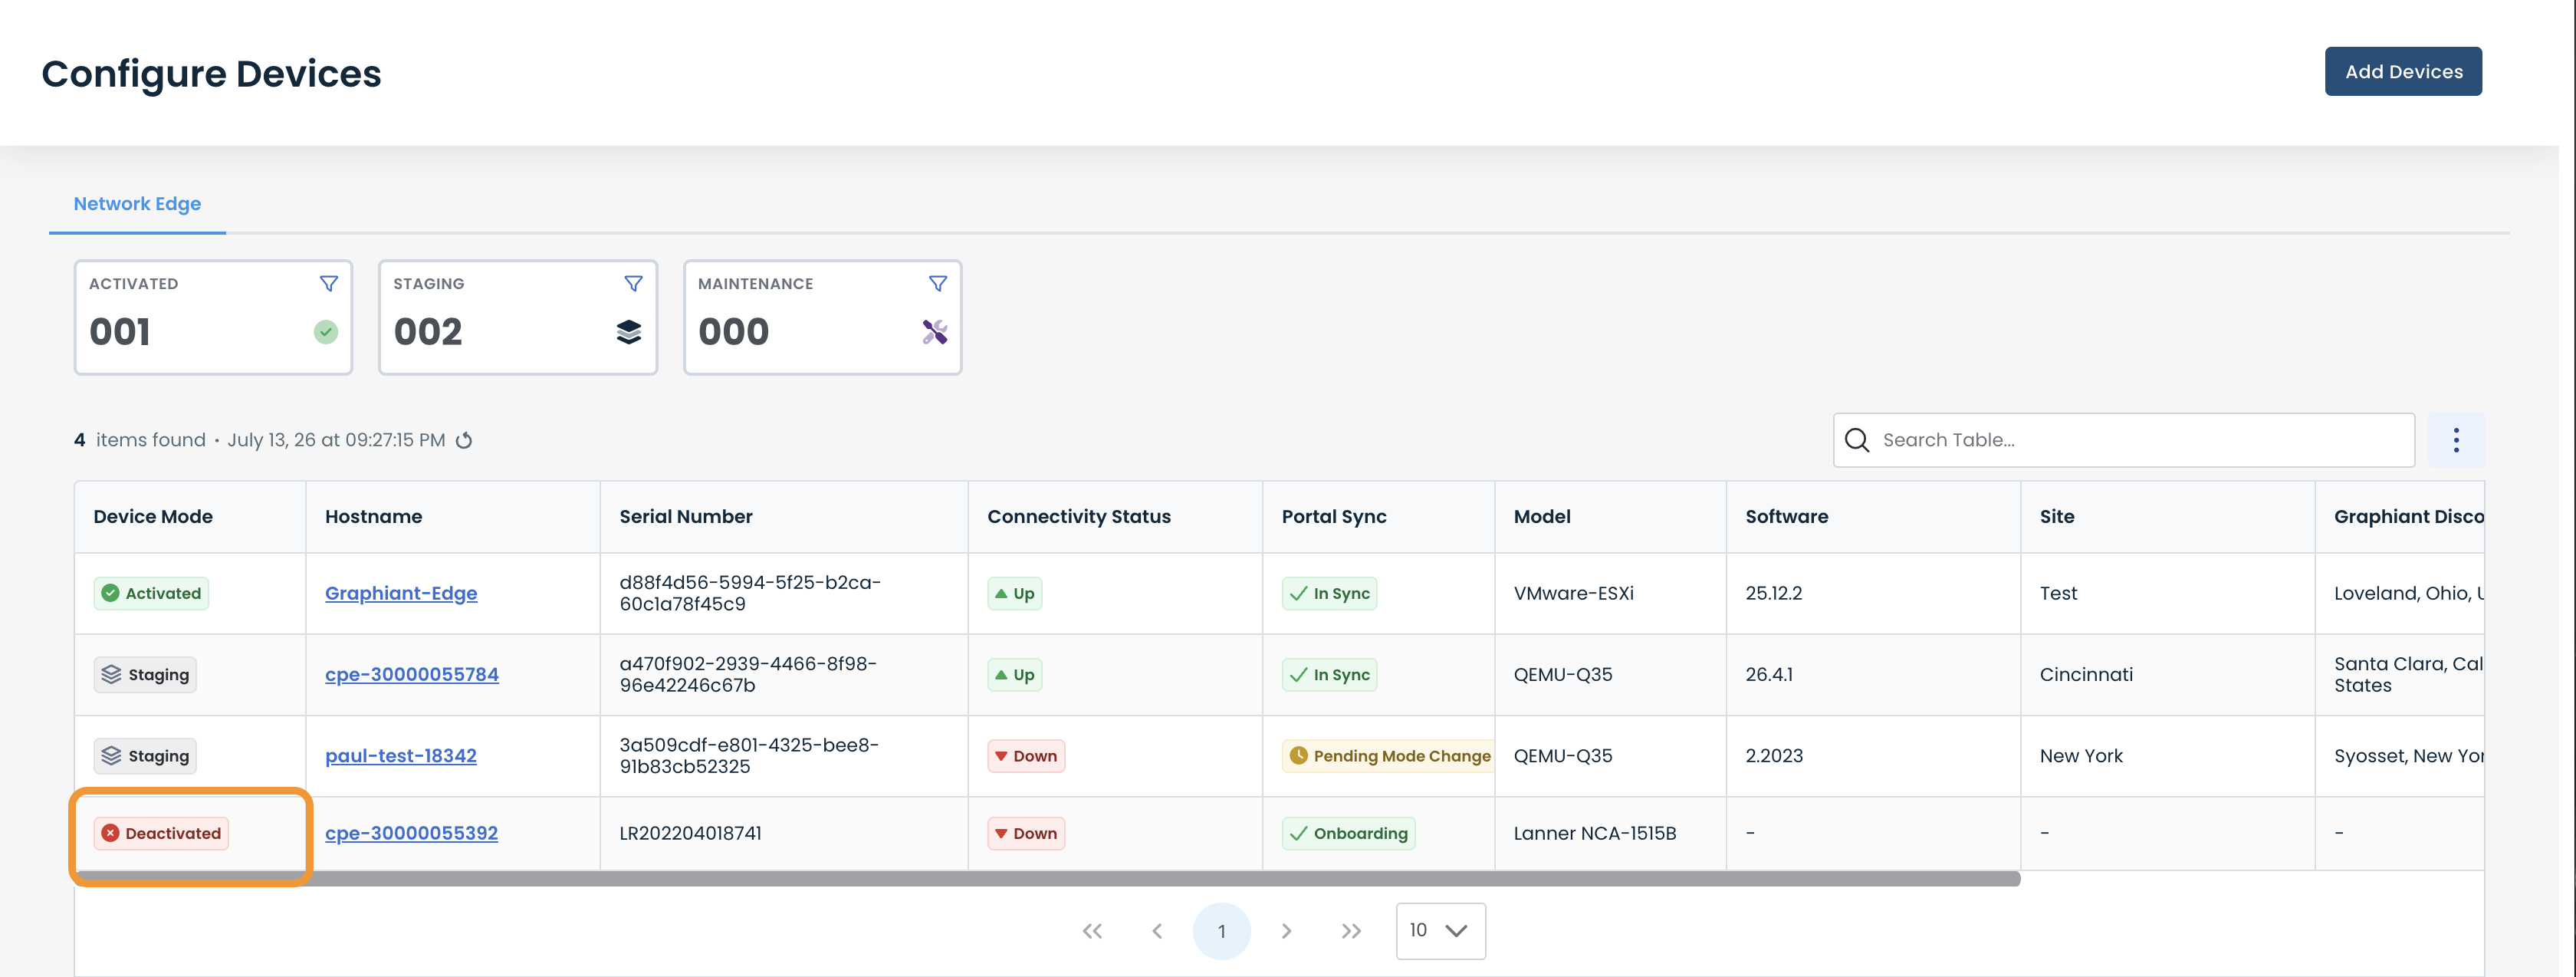The width and height of the screenshot is (2576, 977).
Task: Click serial number starting a470f902
Action: click(x=747, y=674)
